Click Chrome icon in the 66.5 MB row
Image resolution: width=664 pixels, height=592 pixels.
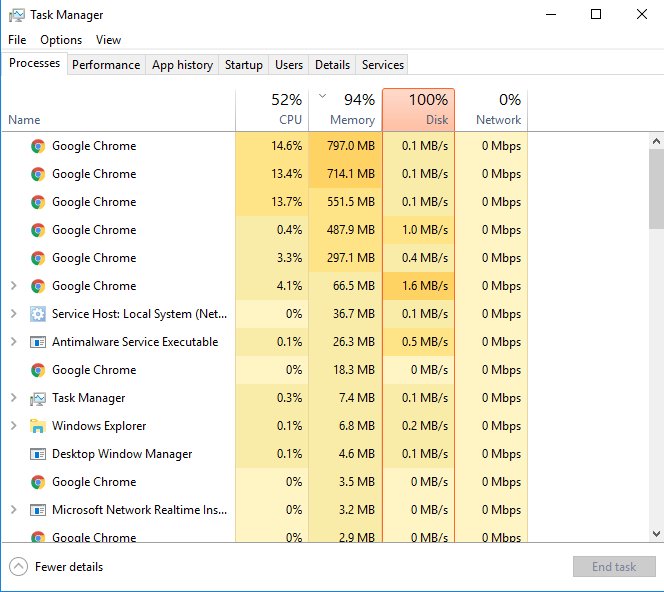click(38, 286)
